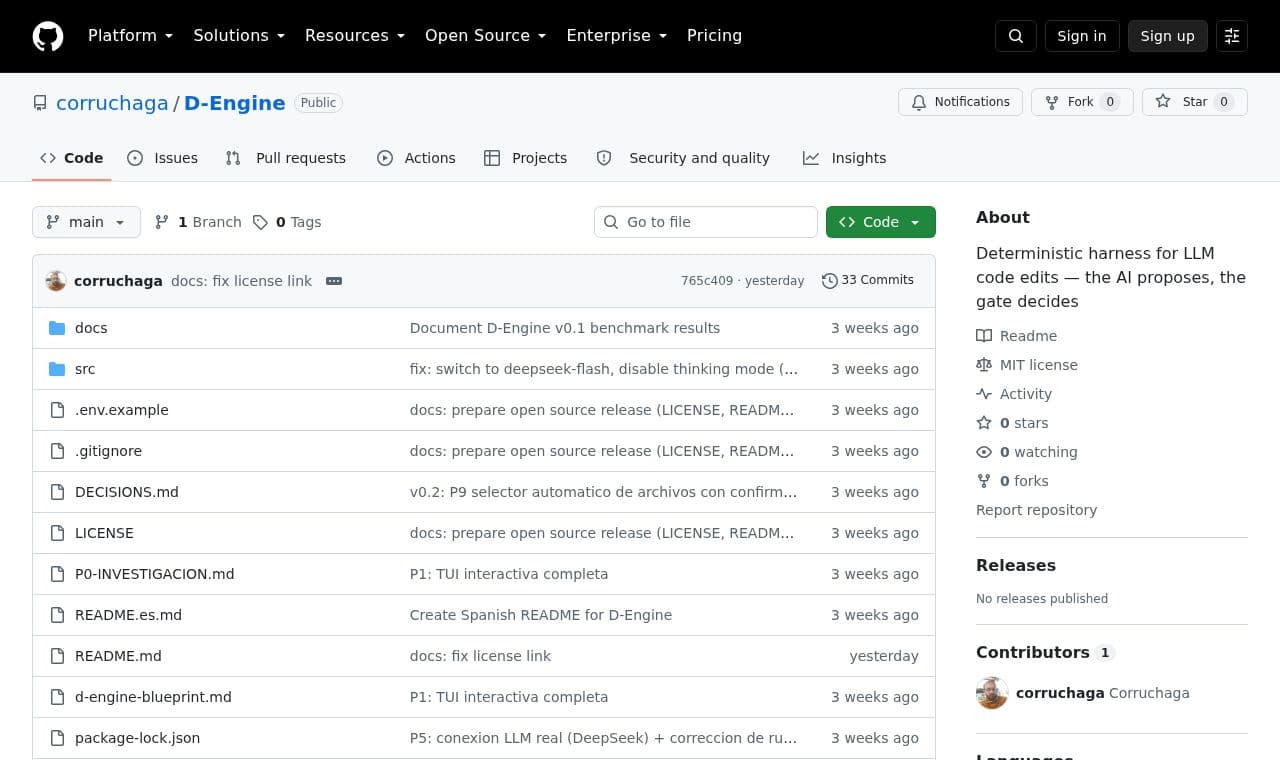This screenshot has width=1280, height=760.
Task: Click the file icon beside .env.example
Action: point(57,410)
